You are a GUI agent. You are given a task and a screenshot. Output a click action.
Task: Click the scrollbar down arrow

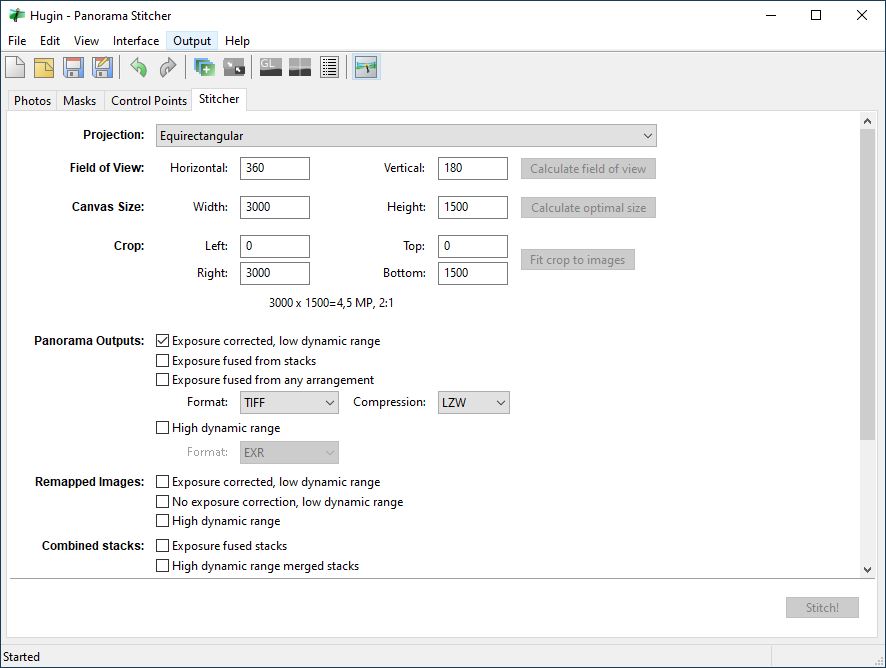[x=867, y=570]
